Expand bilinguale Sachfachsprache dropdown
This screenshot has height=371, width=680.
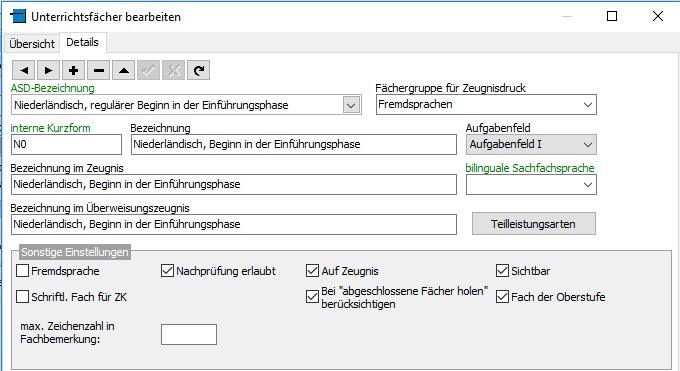588,184
